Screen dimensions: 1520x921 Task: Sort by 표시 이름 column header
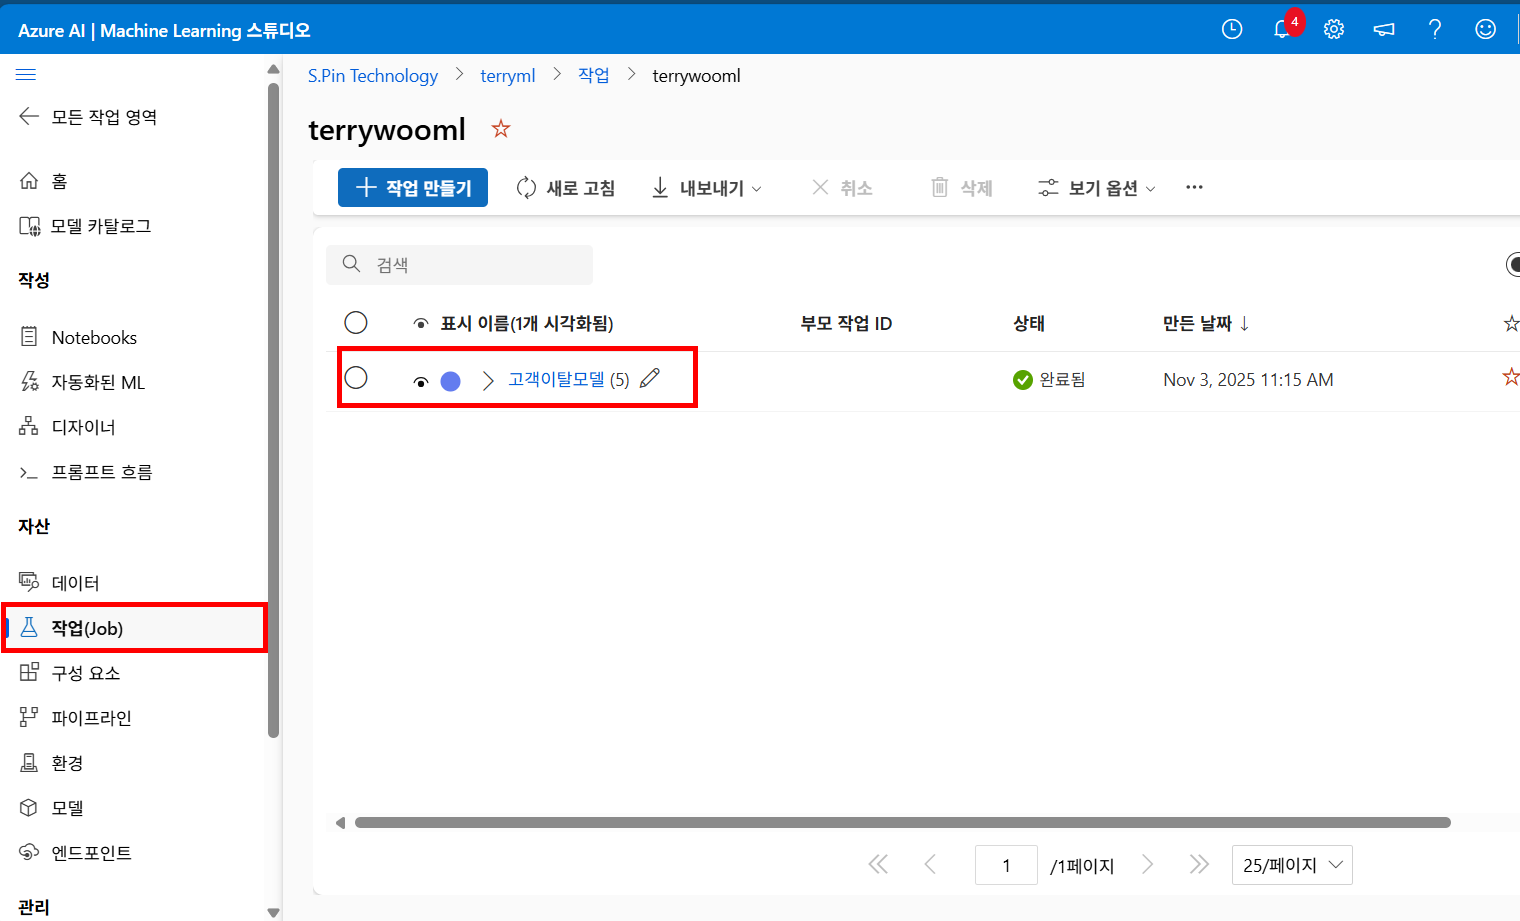pyautogui.click(x=527, y=323)
